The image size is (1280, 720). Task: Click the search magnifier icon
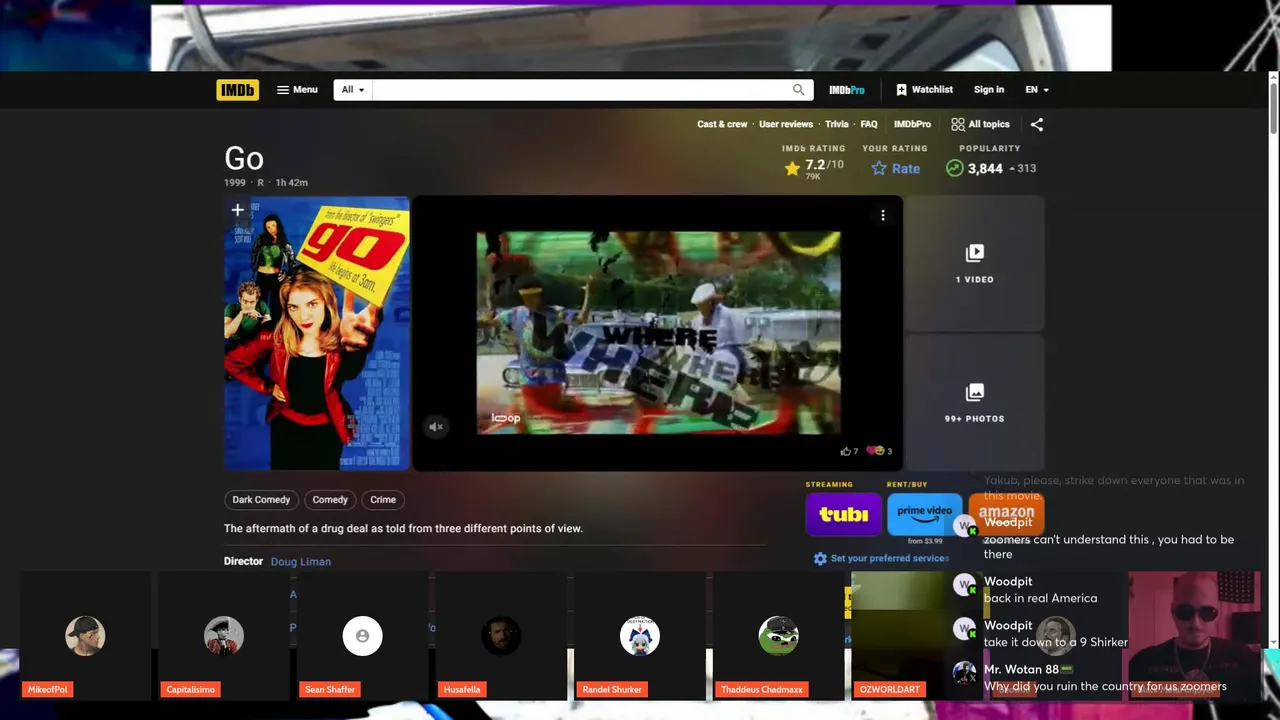(x=798, y=90)
